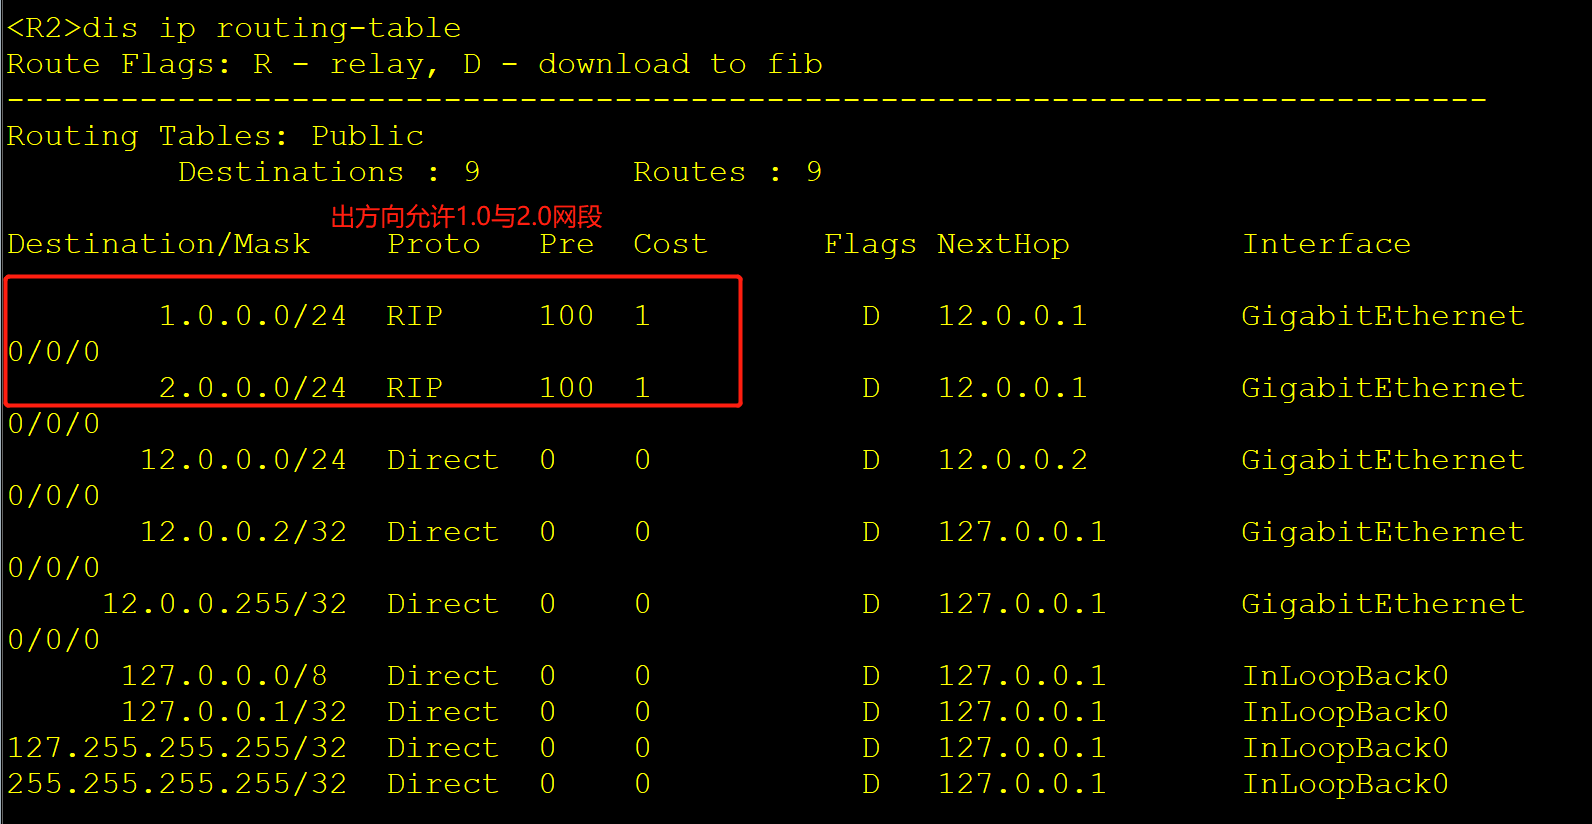Click next hop 12.0.0.2

(1012, 460)
